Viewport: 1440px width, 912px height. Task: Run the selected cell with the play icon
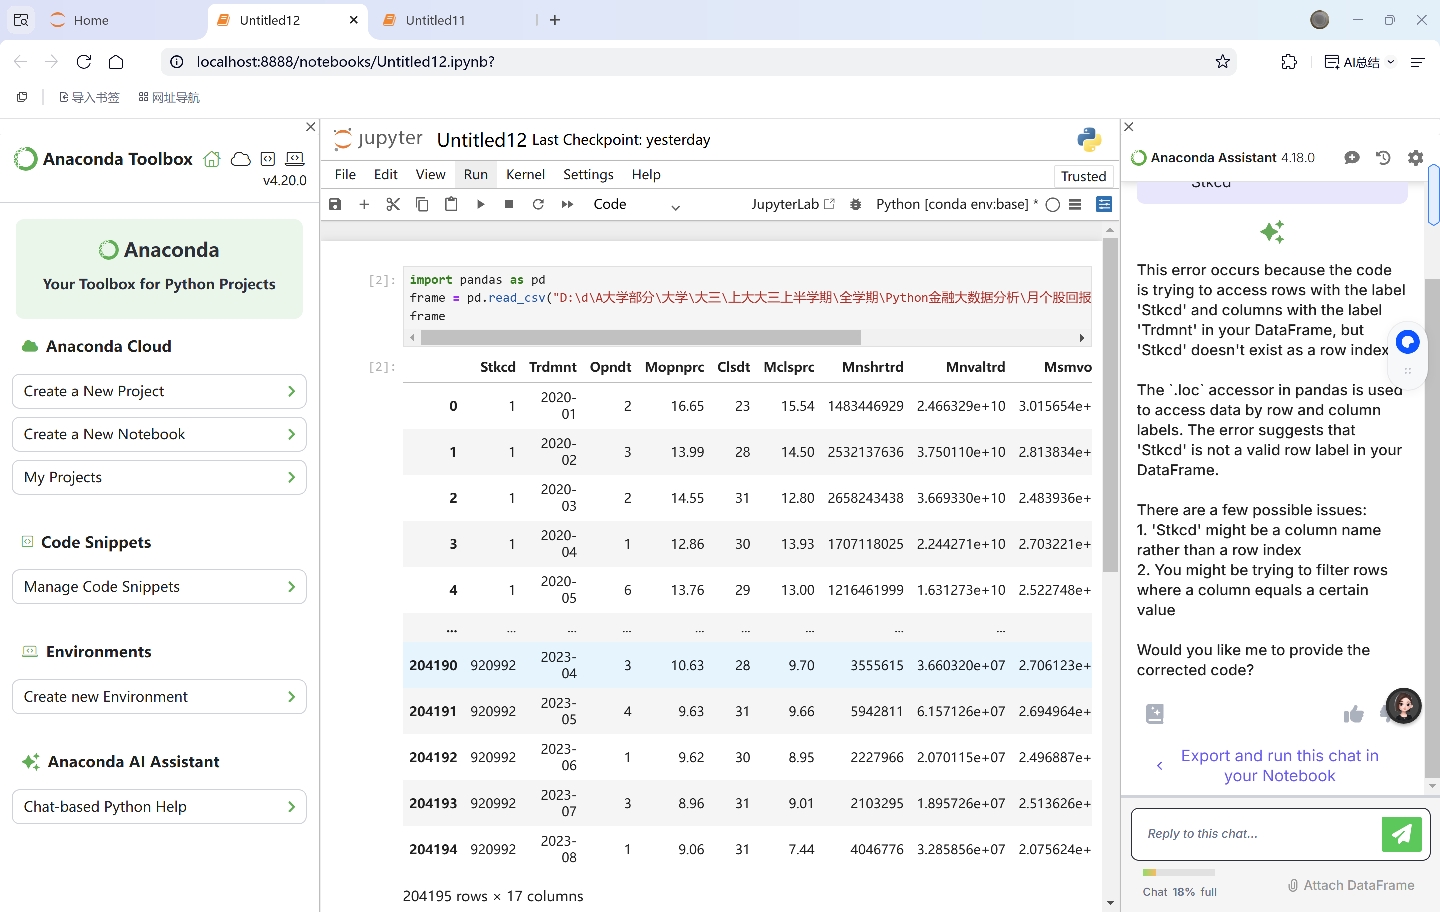480,204
